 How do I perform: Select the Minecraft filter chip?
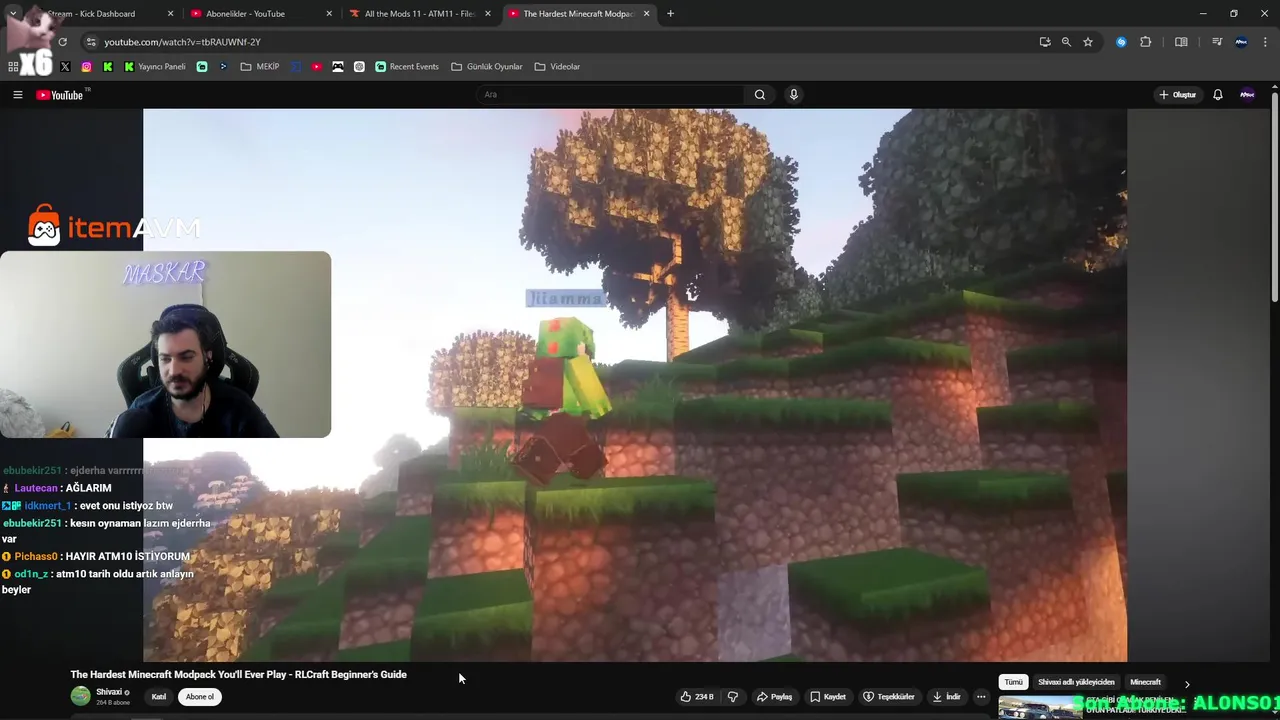tap(1145, 682)
